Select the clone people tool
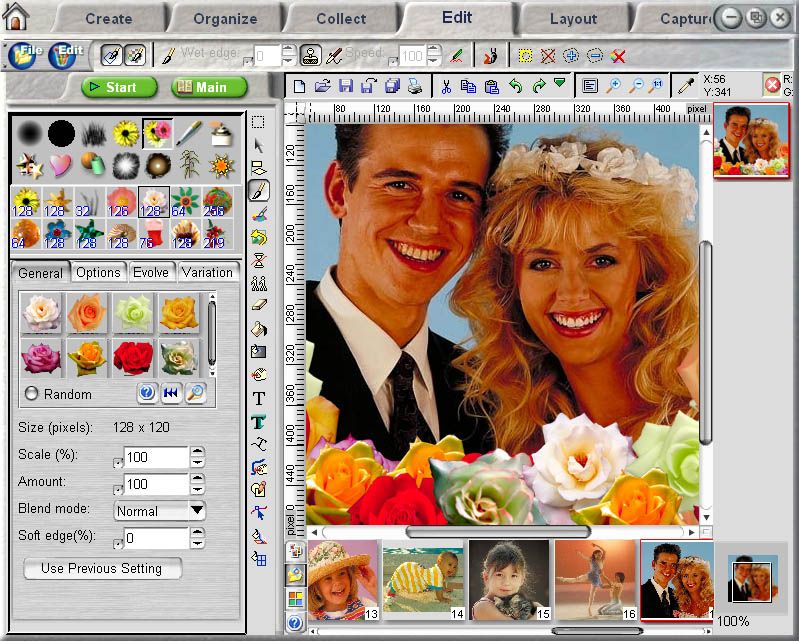 click(259, 283)
